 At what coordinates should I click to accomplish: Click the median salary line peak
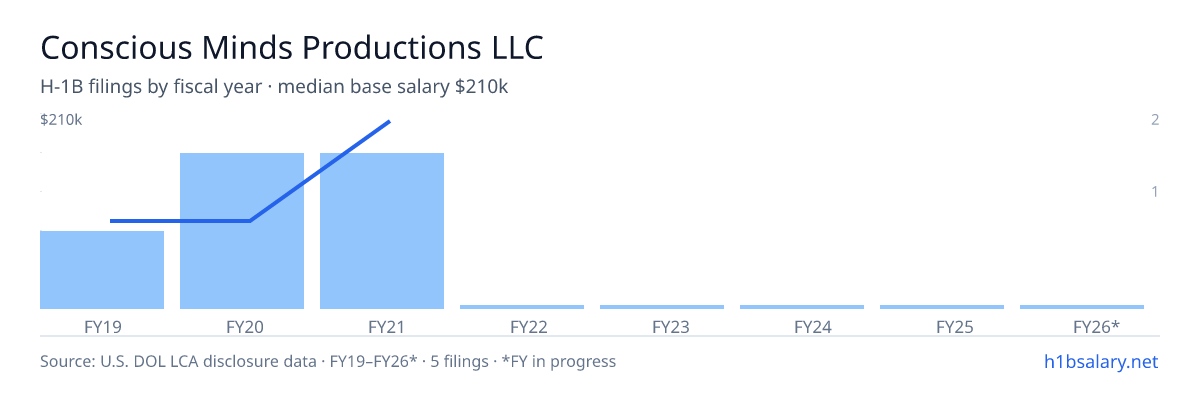point(389,122)
